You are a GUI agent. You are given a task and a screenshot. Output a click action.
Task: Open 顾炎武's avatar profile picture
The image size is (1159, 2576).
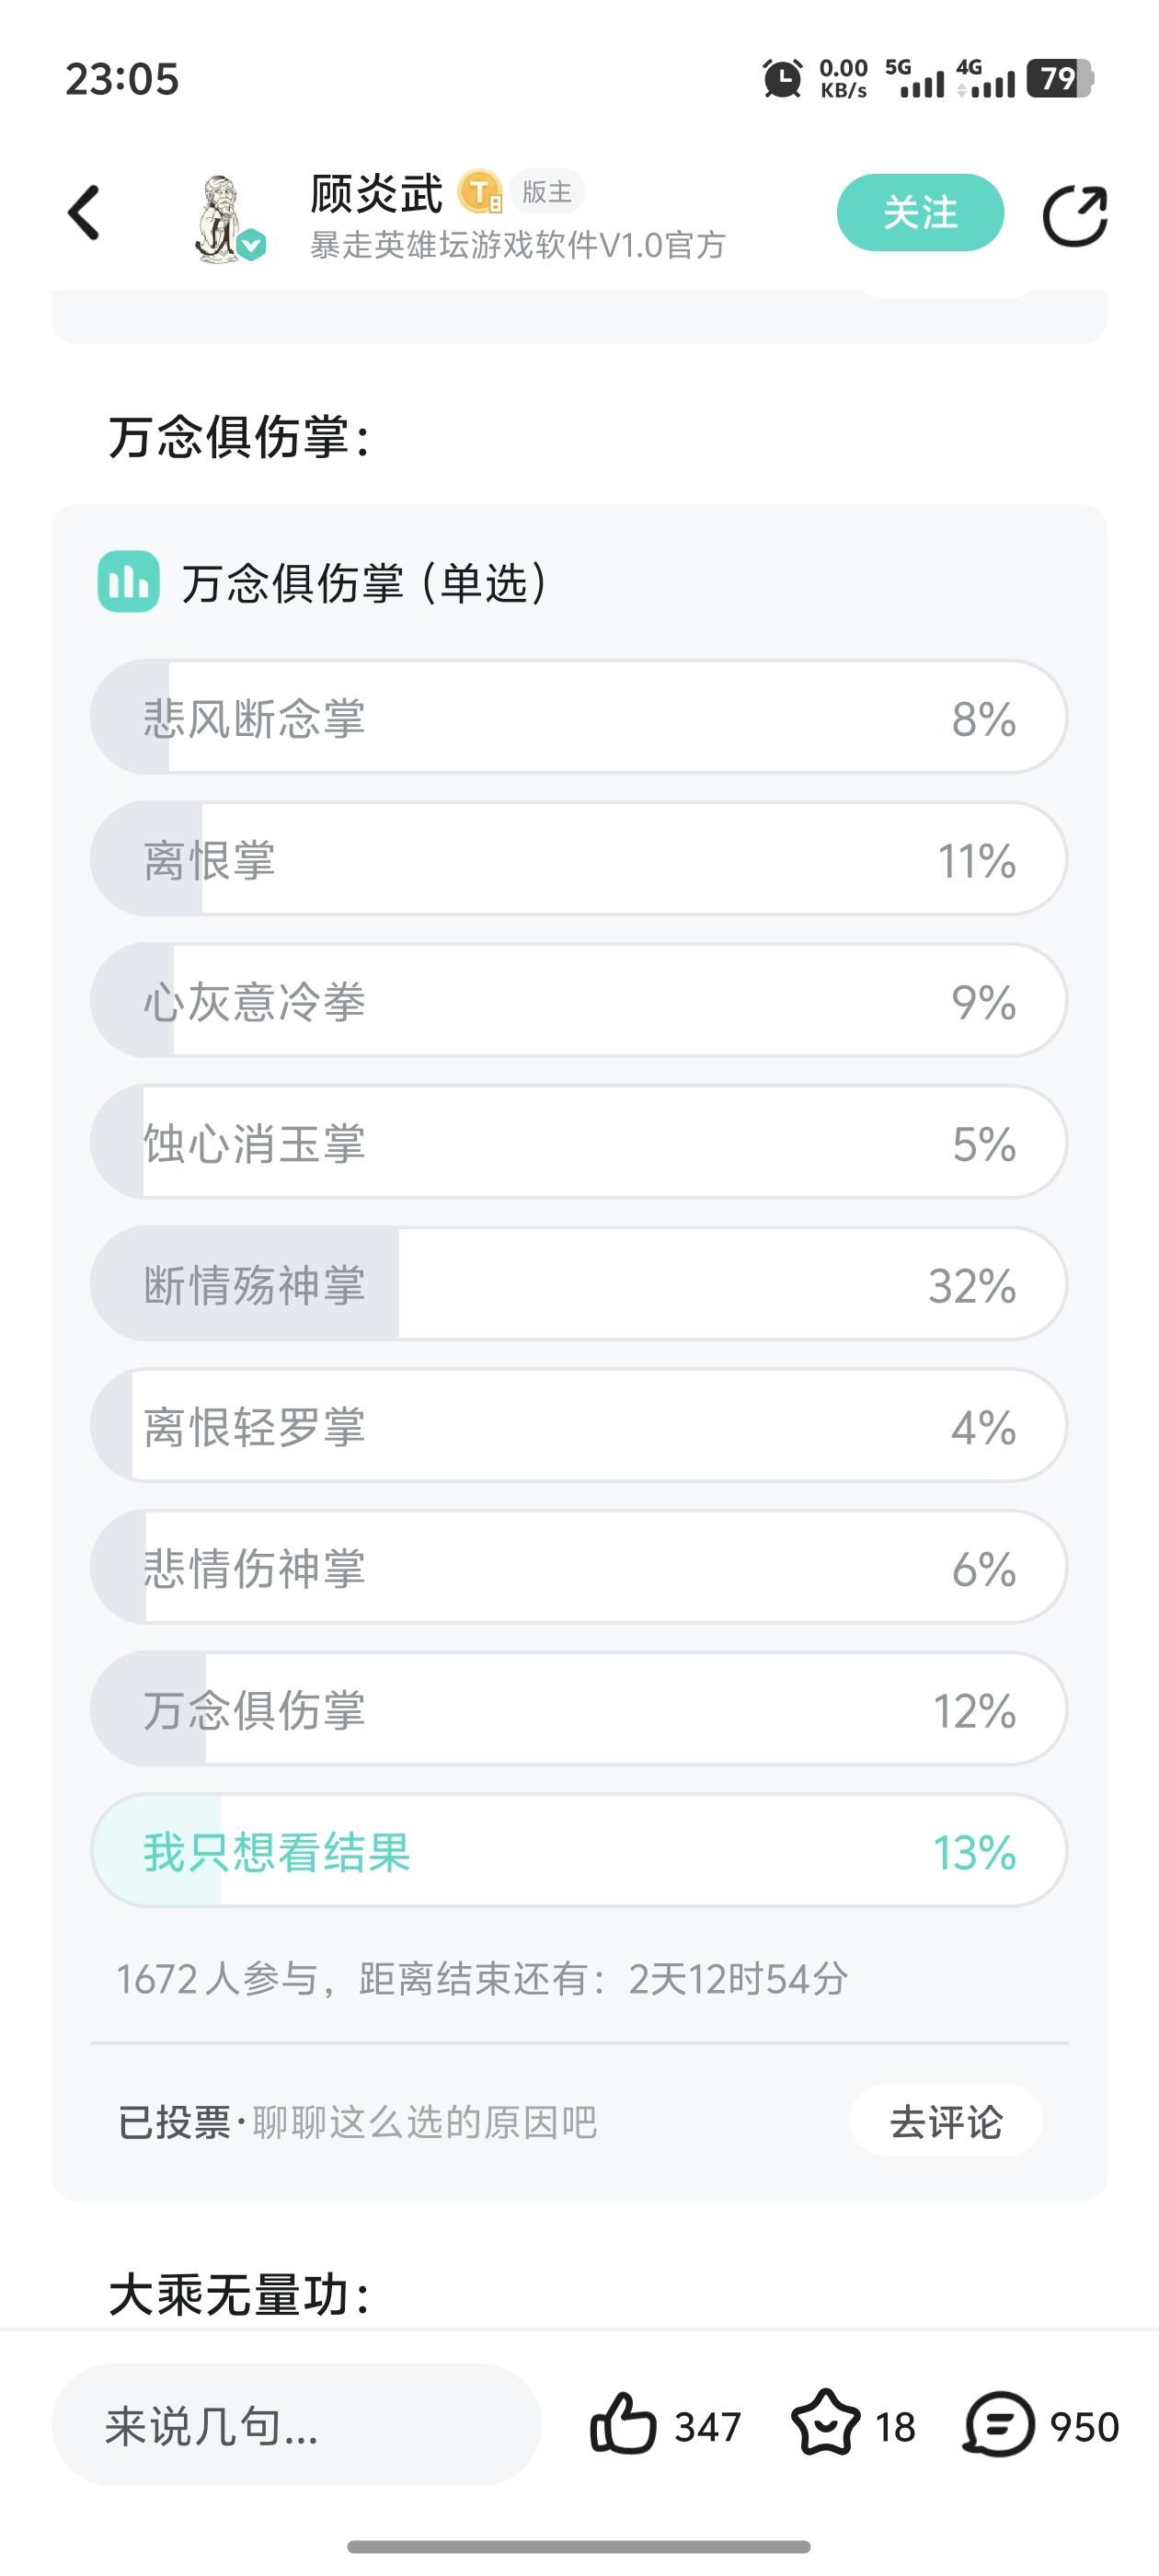224,218
